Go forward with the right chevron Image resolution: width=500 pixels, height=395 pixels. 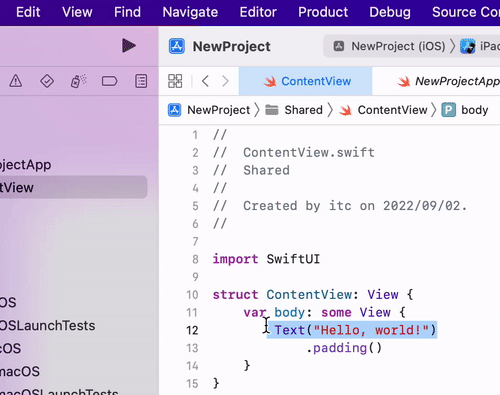226,81
